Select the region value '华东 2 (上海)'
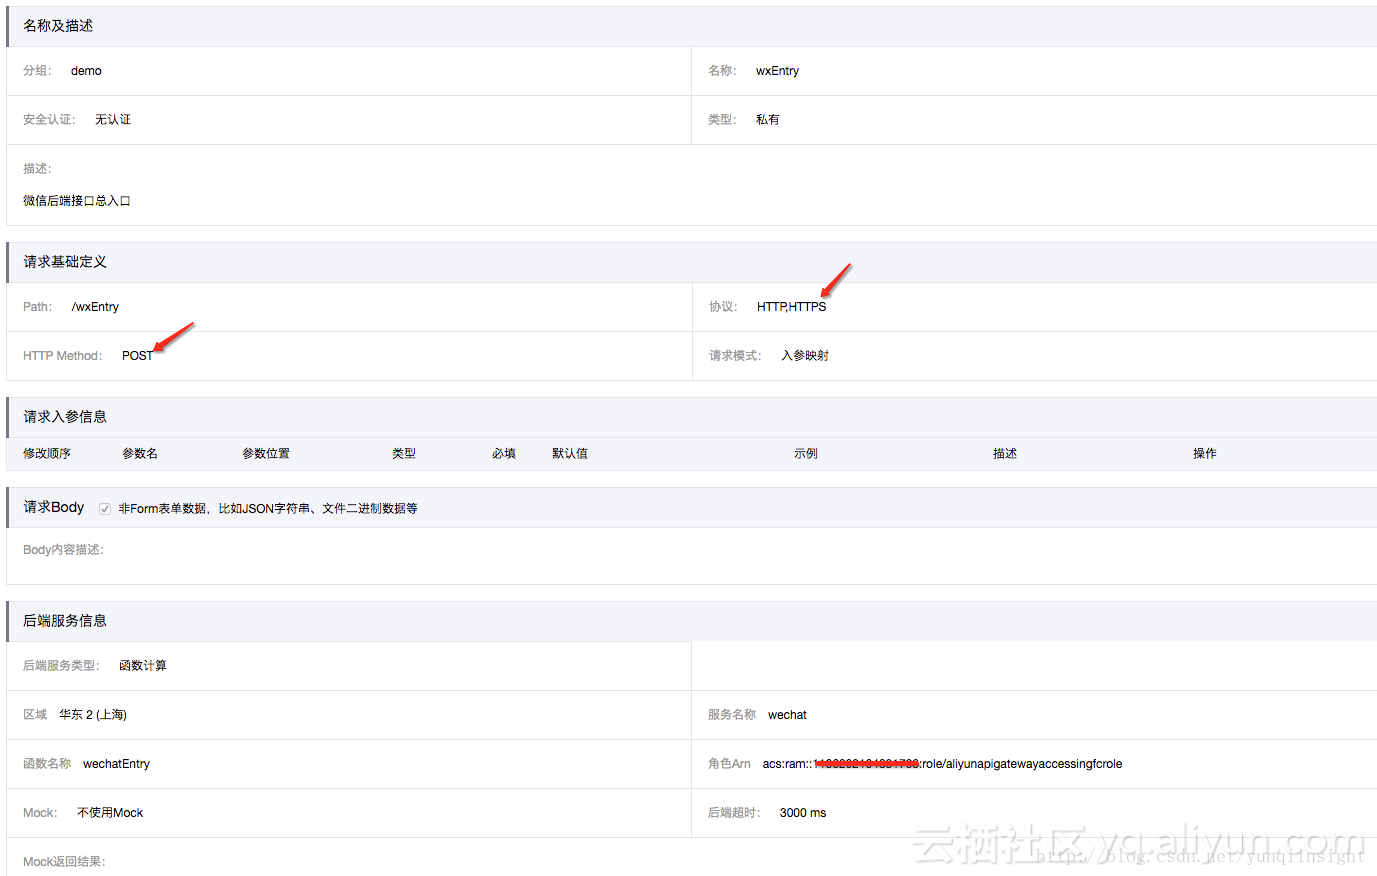Image resolution: width=1377 pixels, height=876 pixels. pos(93,715)
